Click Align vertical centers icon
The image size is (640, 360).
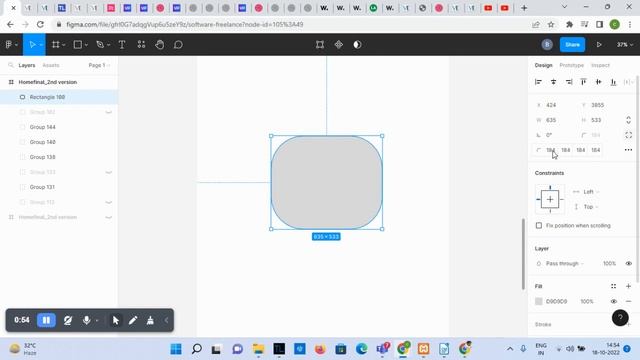(598, 82)
